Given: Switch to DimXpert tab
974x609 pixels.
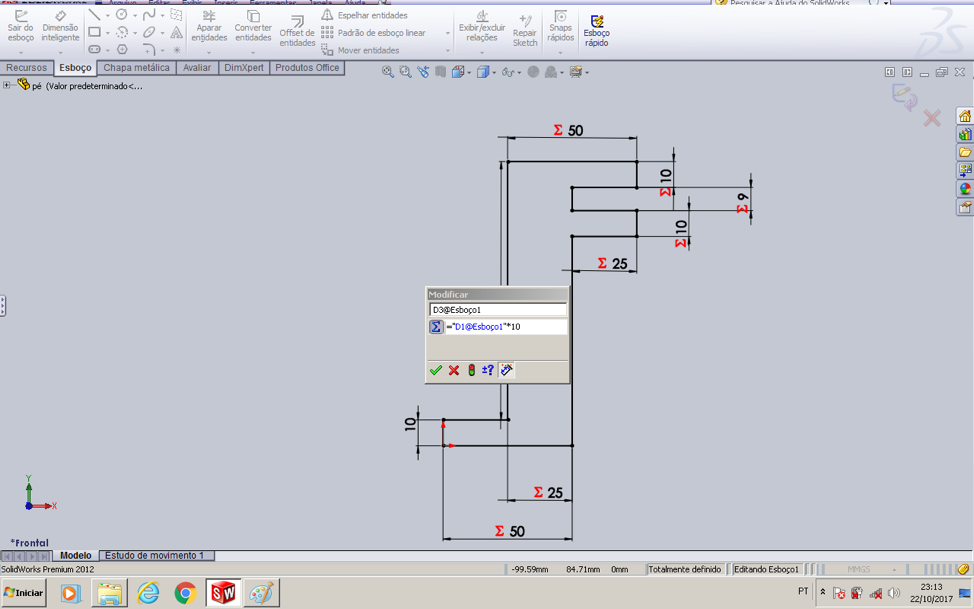Looking at the screenshot, I should coord(244,68).
